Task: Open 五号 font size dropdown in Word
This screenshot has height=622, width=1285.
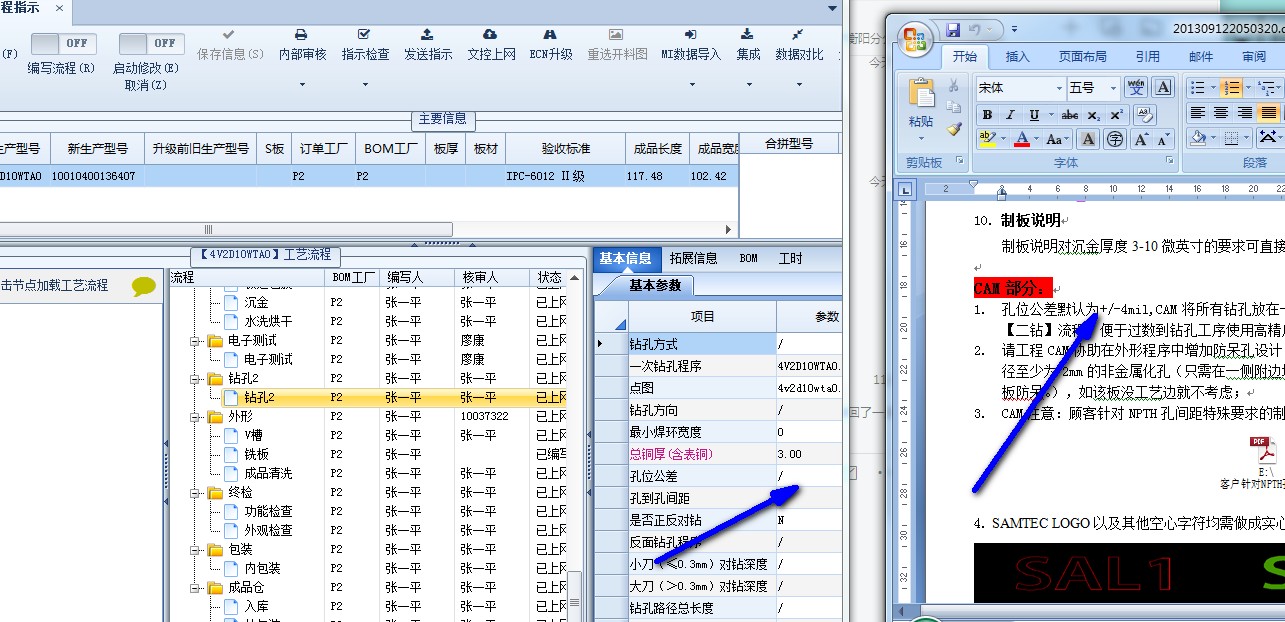Action: (x=1113, y=88)
